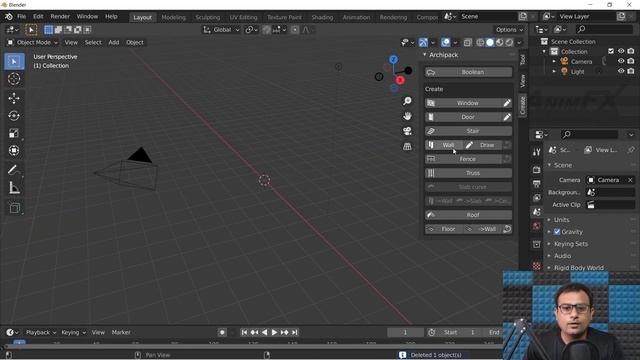Click the viewport zoom magnifier icon

pyautogui.click(x=407, y=101)
